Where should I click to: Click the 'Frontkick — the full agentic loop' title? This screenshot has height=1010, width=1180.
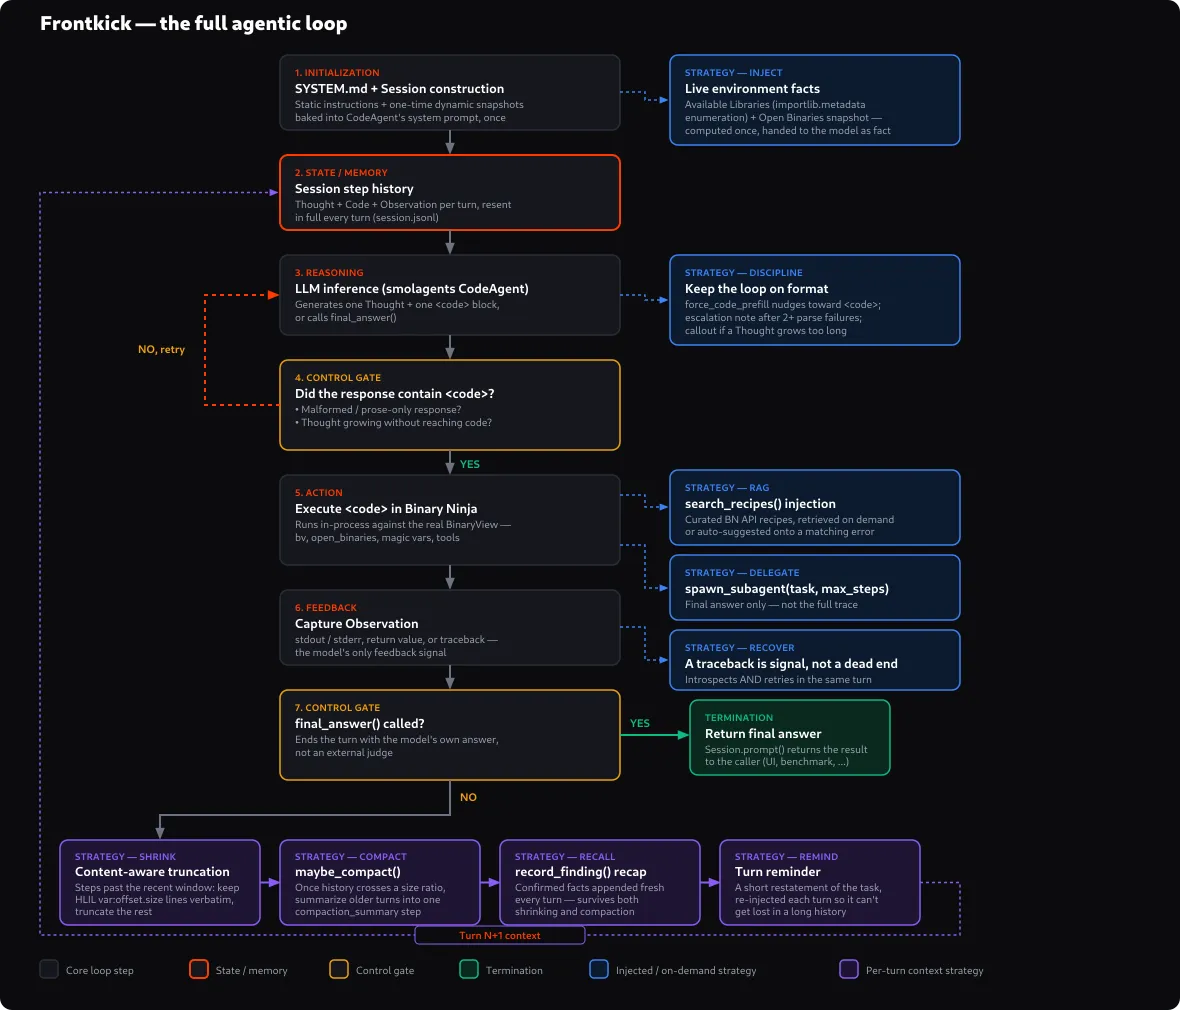[x=193, y=23]
